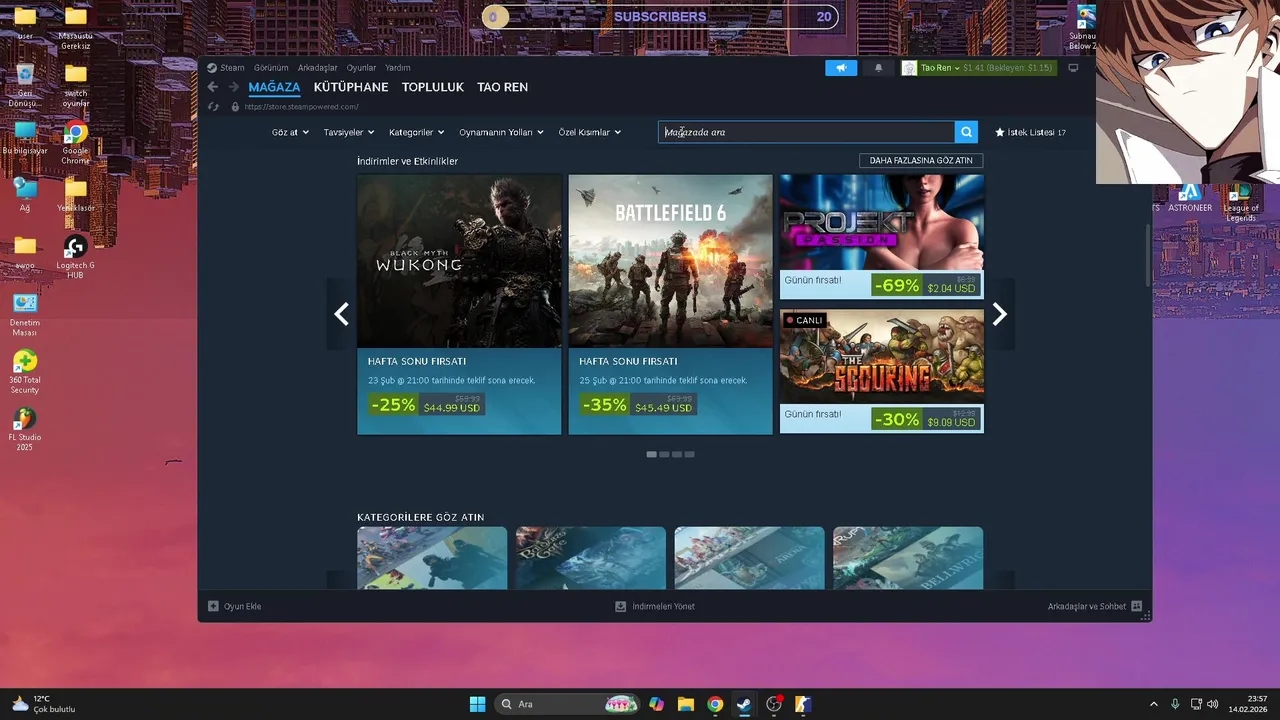Open the weather widget Çok bulutlu
This screenshot has width=1280, height=720.
point(43,704)
